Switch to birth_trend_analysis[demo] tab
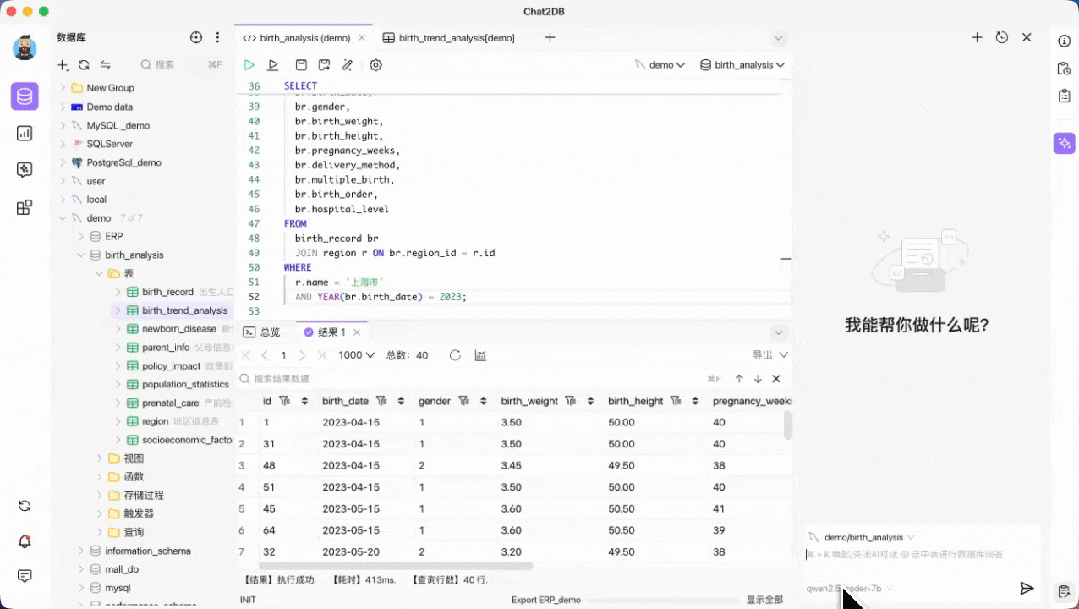 (x=449, y=38)
